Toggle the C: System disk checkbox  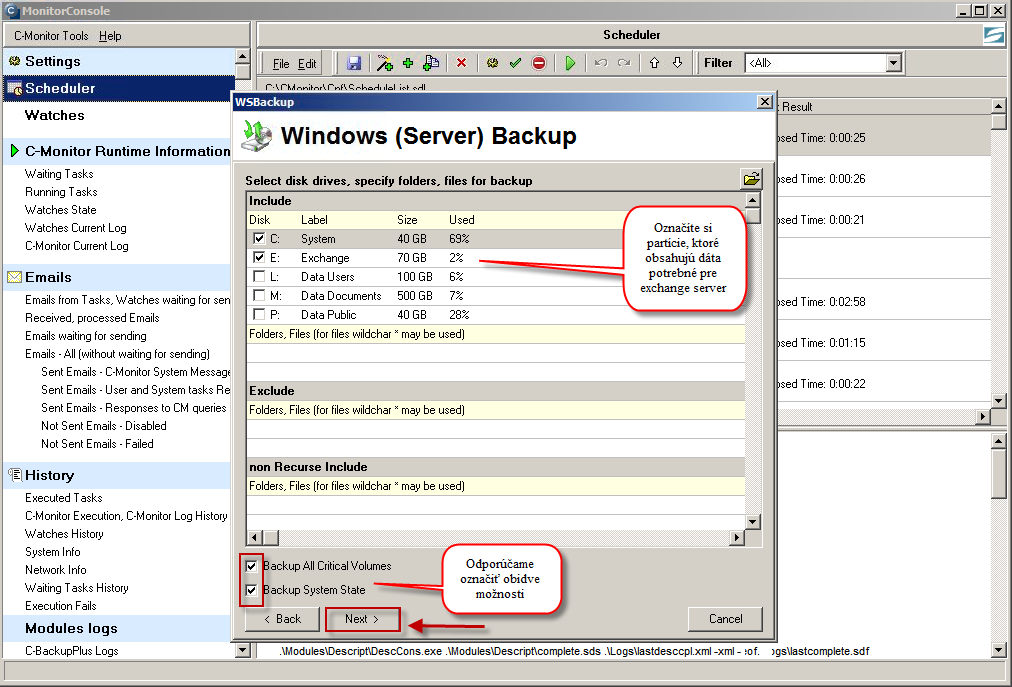(259, 239)
